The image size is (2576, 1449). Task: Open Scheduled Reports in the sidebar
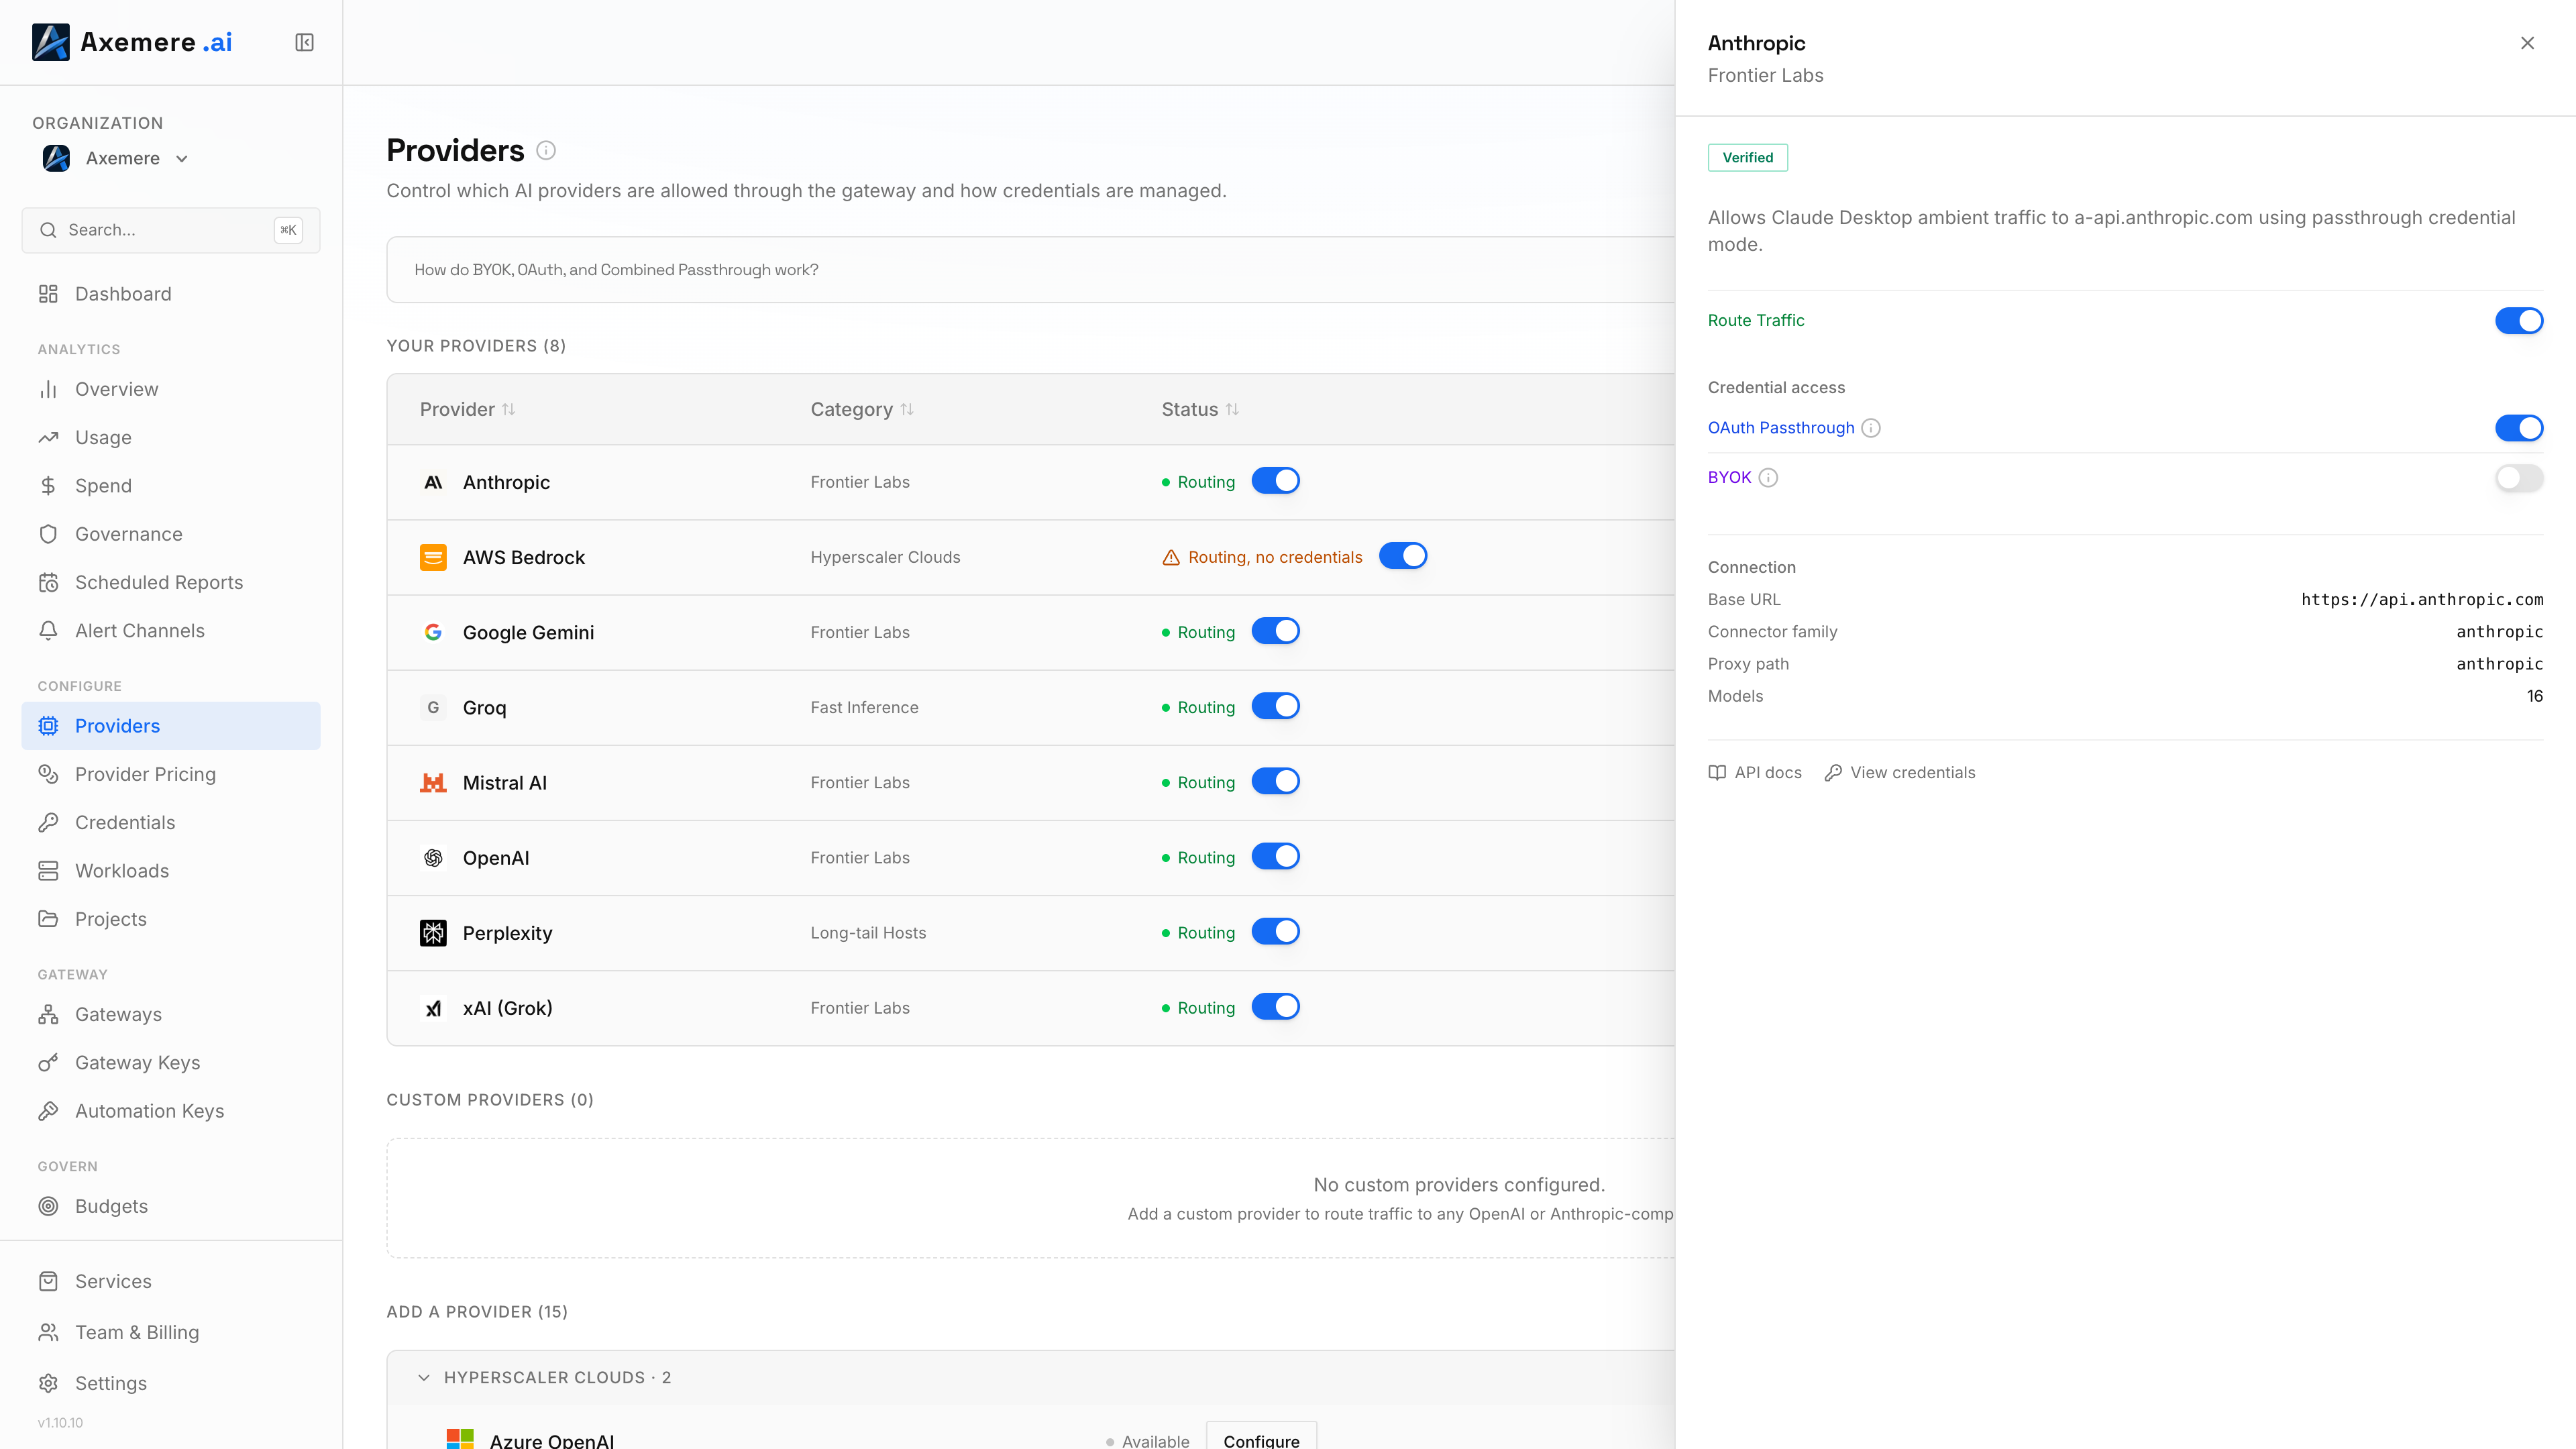click(171, 583)
